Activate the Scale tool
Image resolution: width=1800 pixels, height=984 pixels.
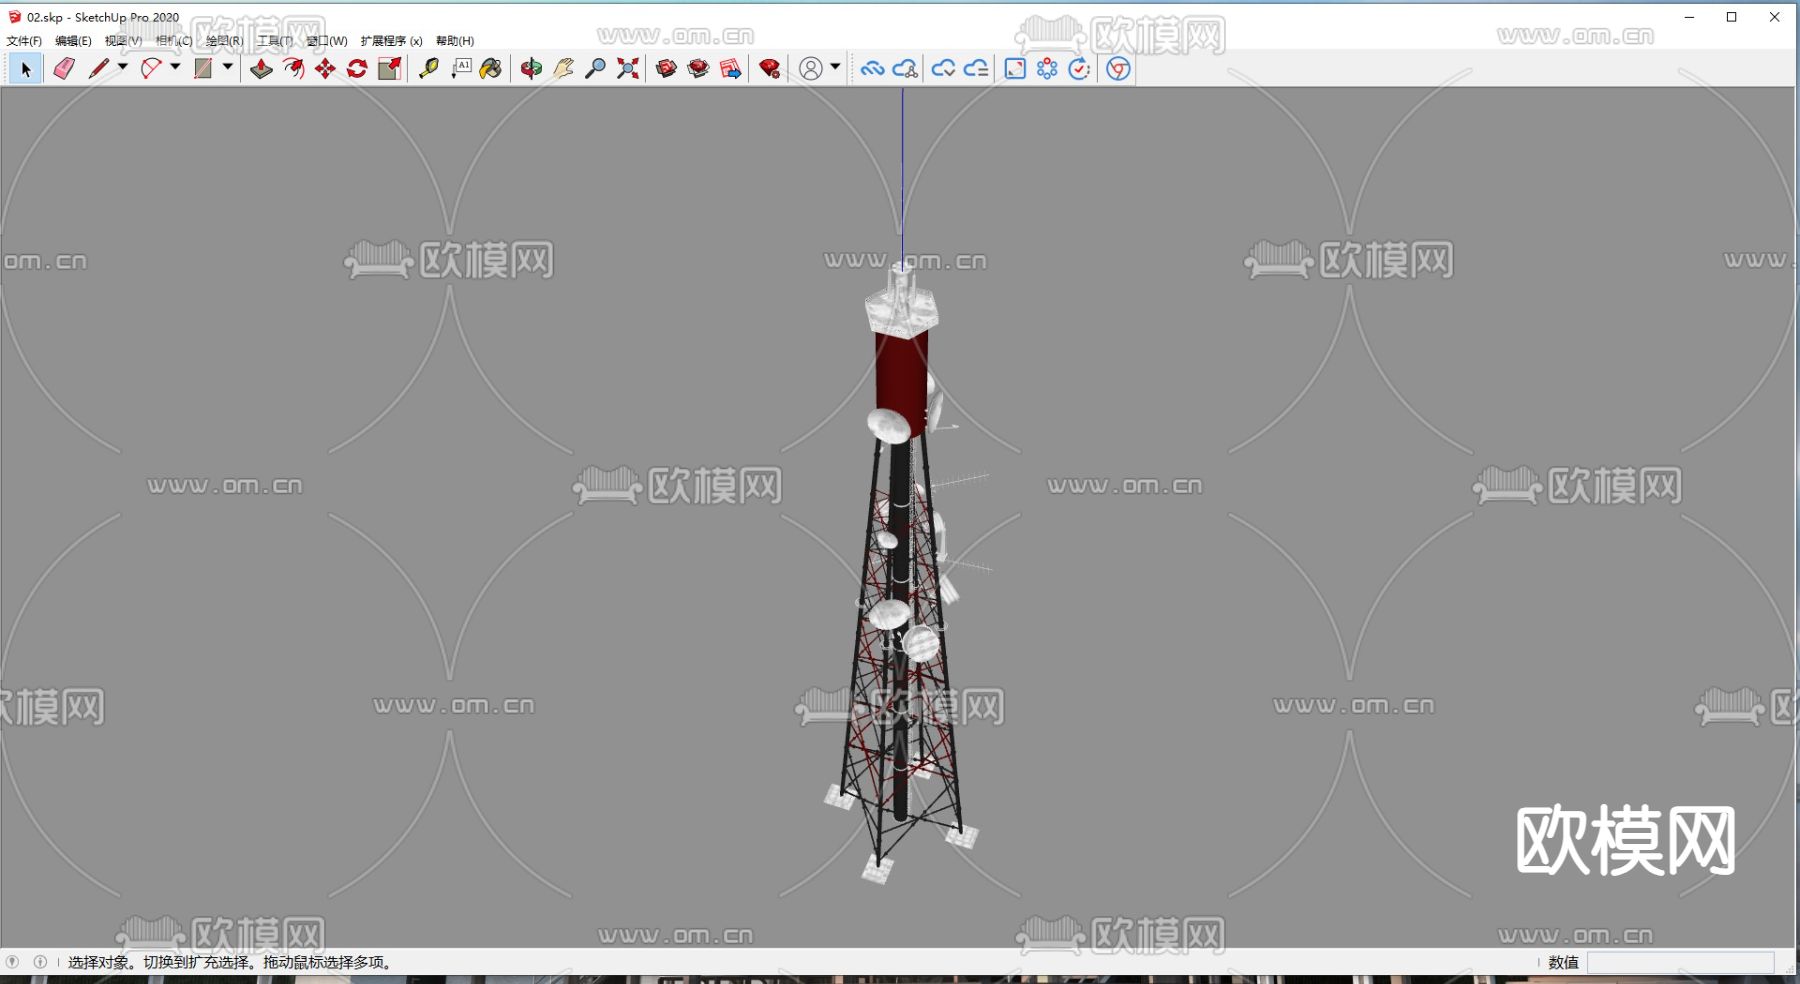pyautogui.click(x=390, y=68)
